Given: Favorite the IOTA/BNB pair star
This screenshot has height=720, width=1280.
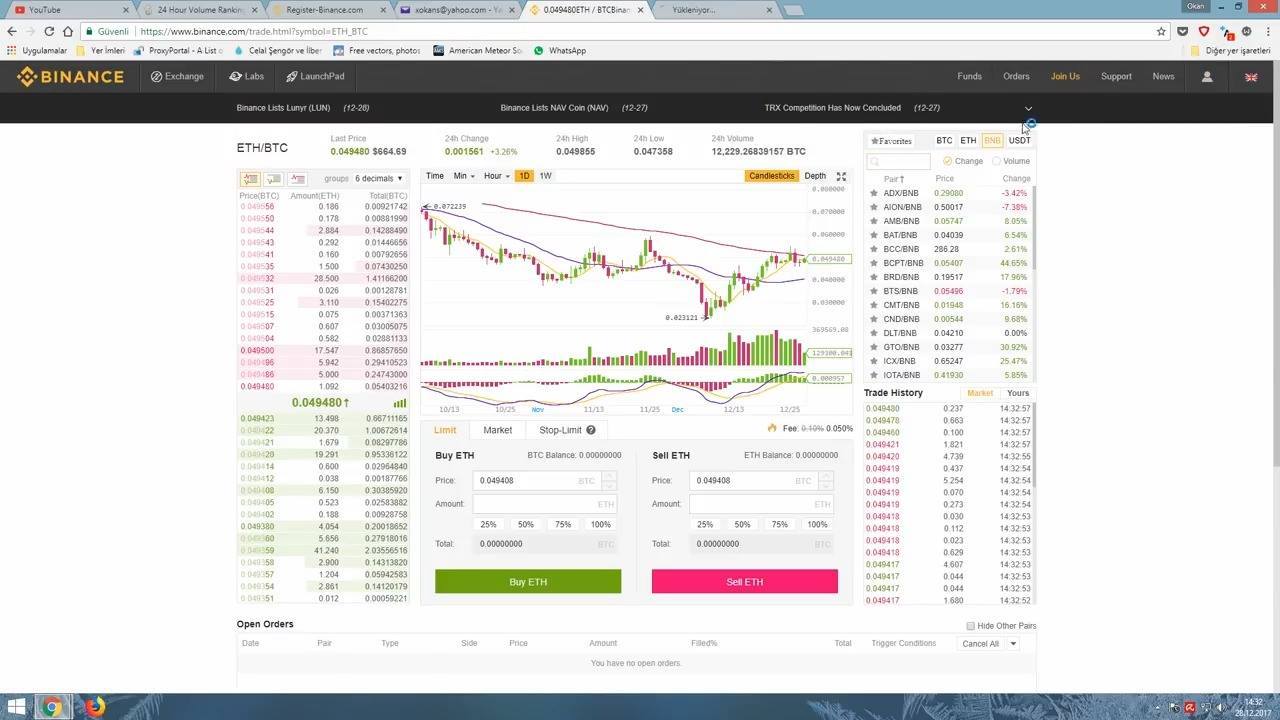Looking at the screenshot, I should coord(873,375).
